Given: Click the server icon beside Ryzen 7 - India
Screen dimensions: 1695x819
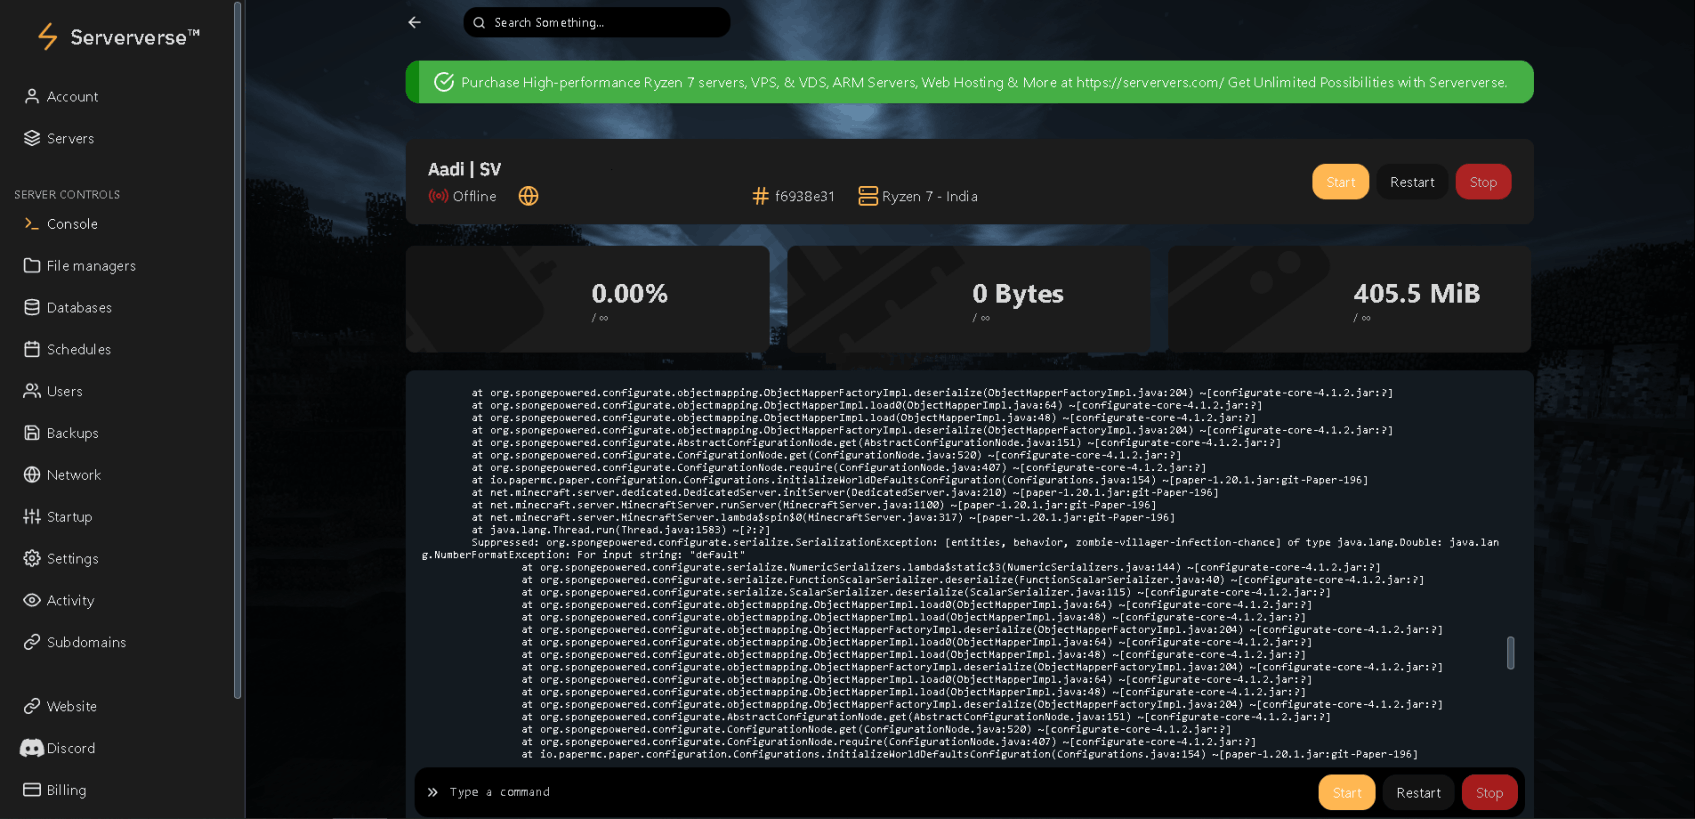Looking at the screenshot, I should [x=868, y=196].
